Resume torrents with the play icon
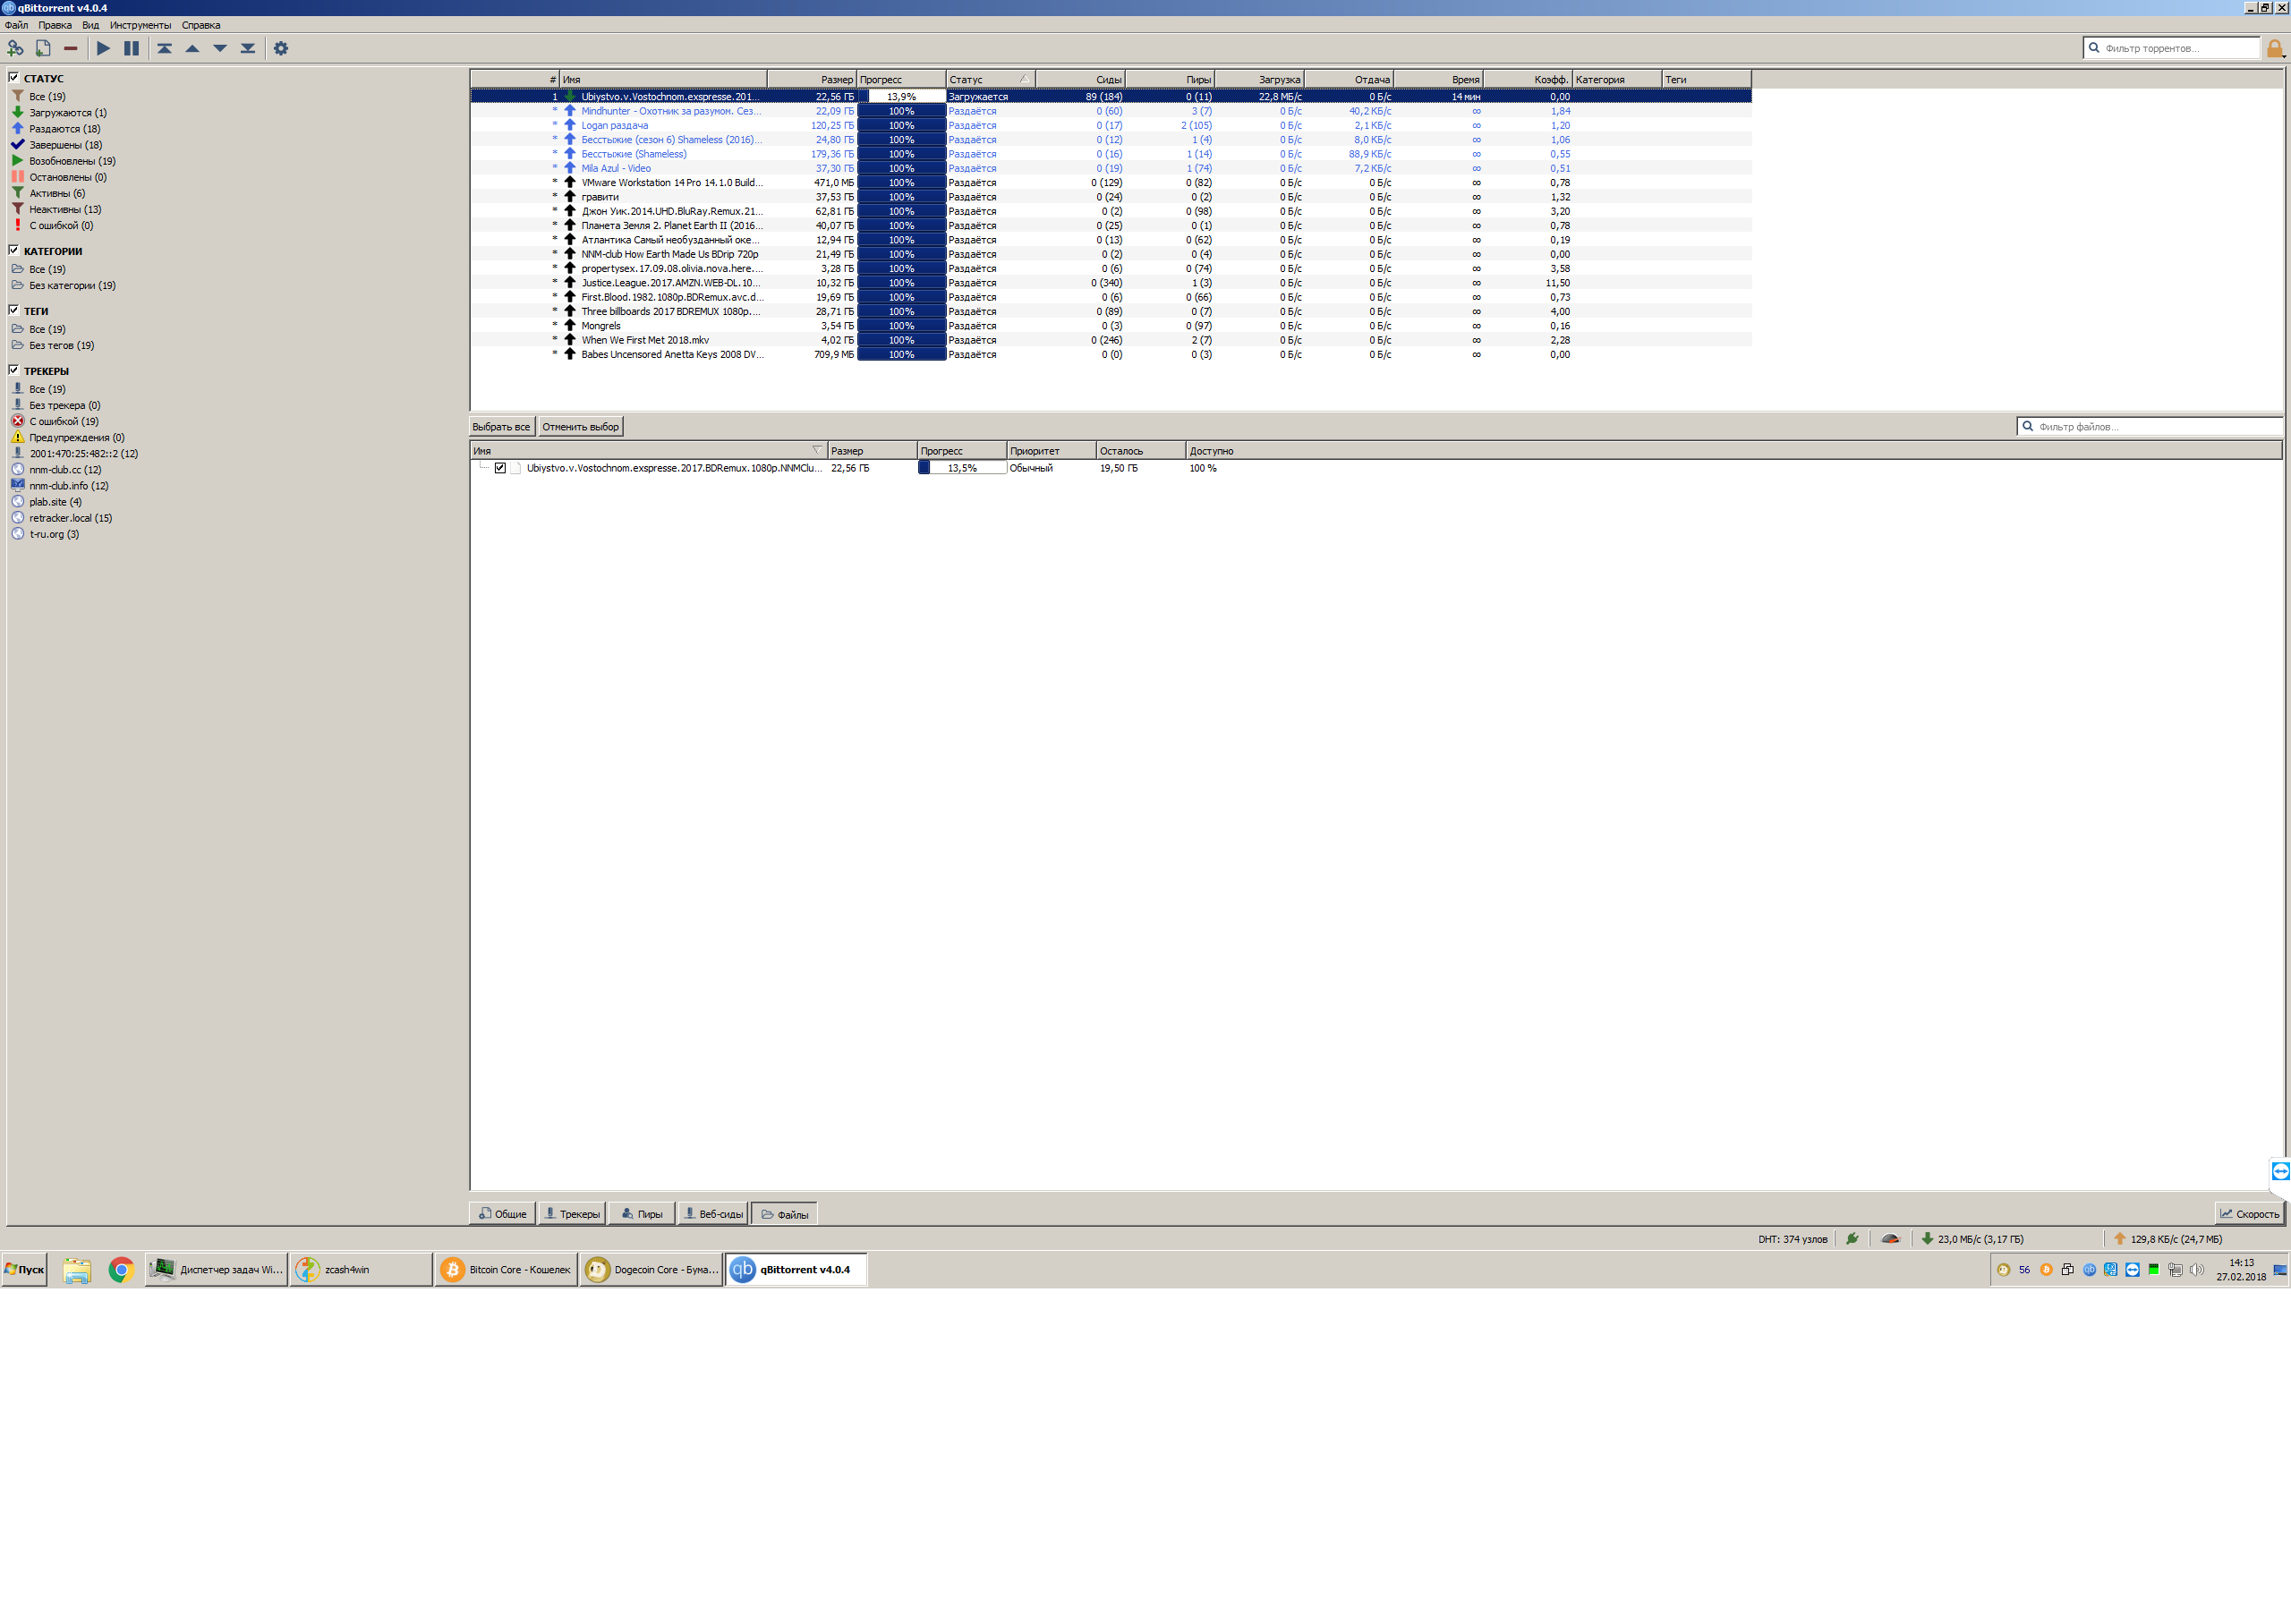 pos(103,48)
